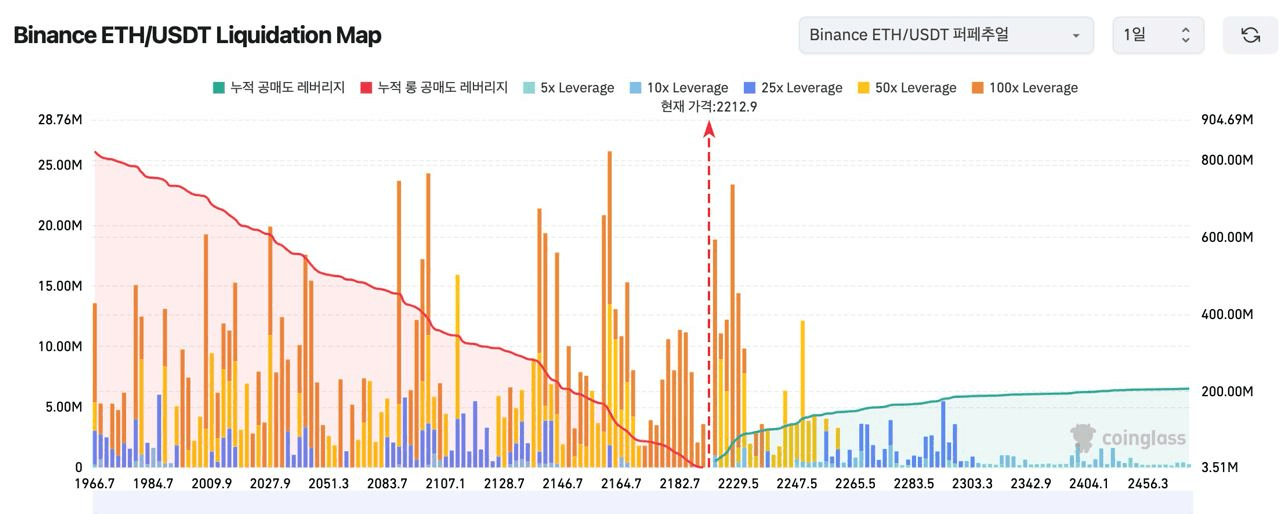This screenshot has width=1280, height=514.
Task: Click the green 누적 공매도 color swatch
Action: point(218,88)
